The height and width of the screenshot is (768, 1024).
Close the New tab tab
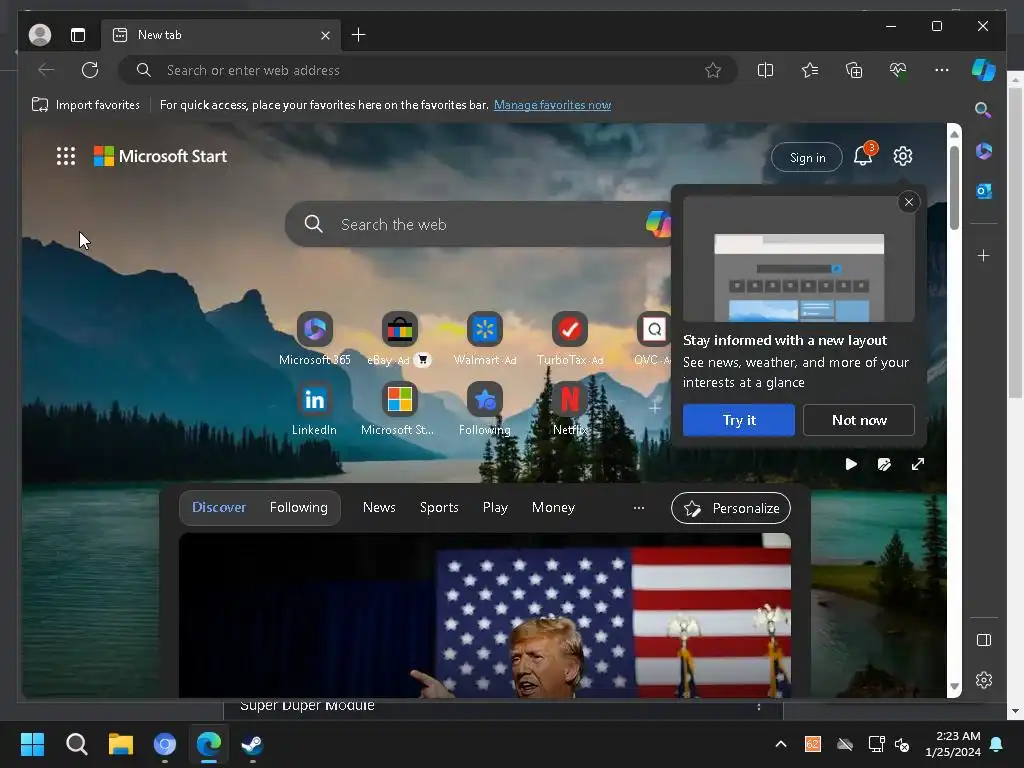(x=325, y=35)
